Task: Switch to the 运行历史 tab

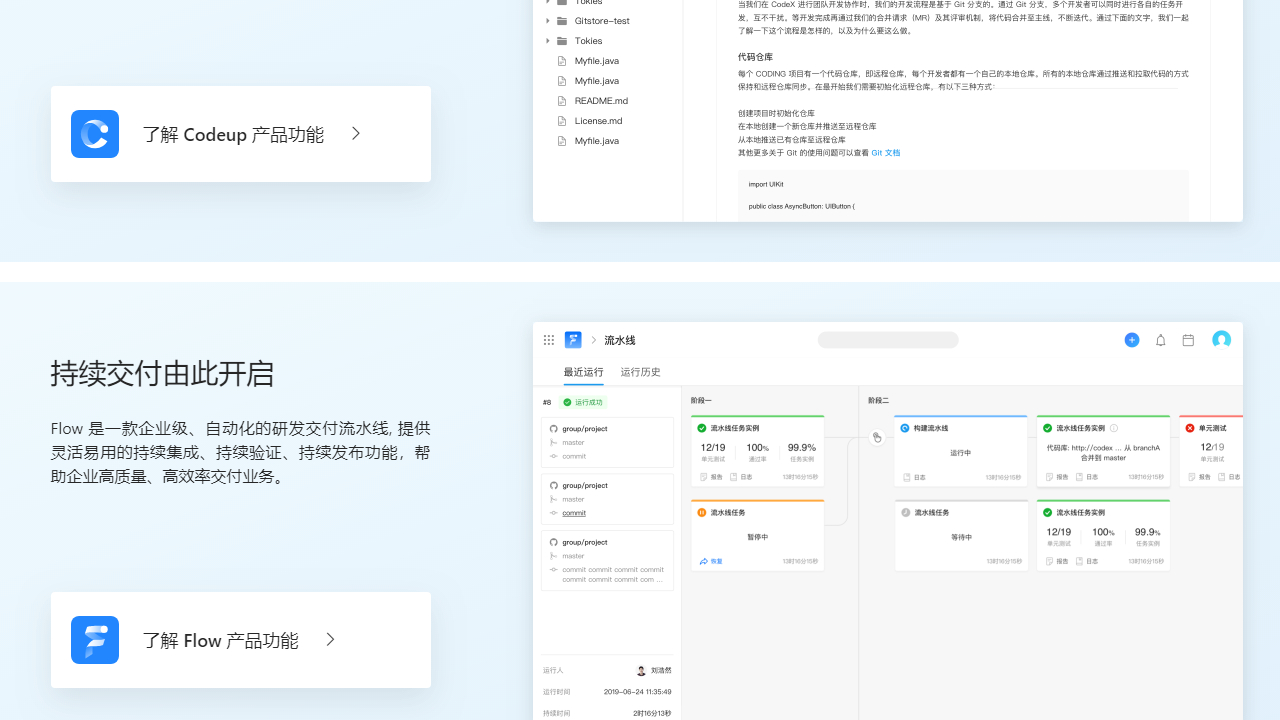Action: pyautogui.click(x=640, y=371)
